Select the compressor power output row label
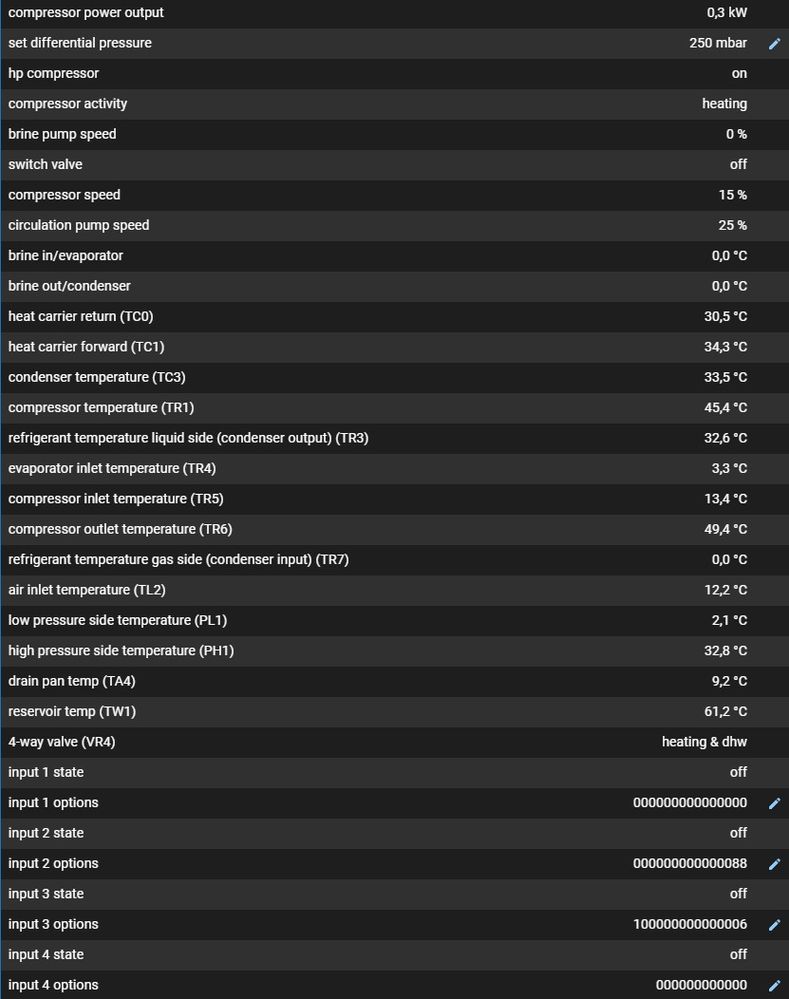The height and width of the screenshot is (999, 789). [x=86, y=13]
